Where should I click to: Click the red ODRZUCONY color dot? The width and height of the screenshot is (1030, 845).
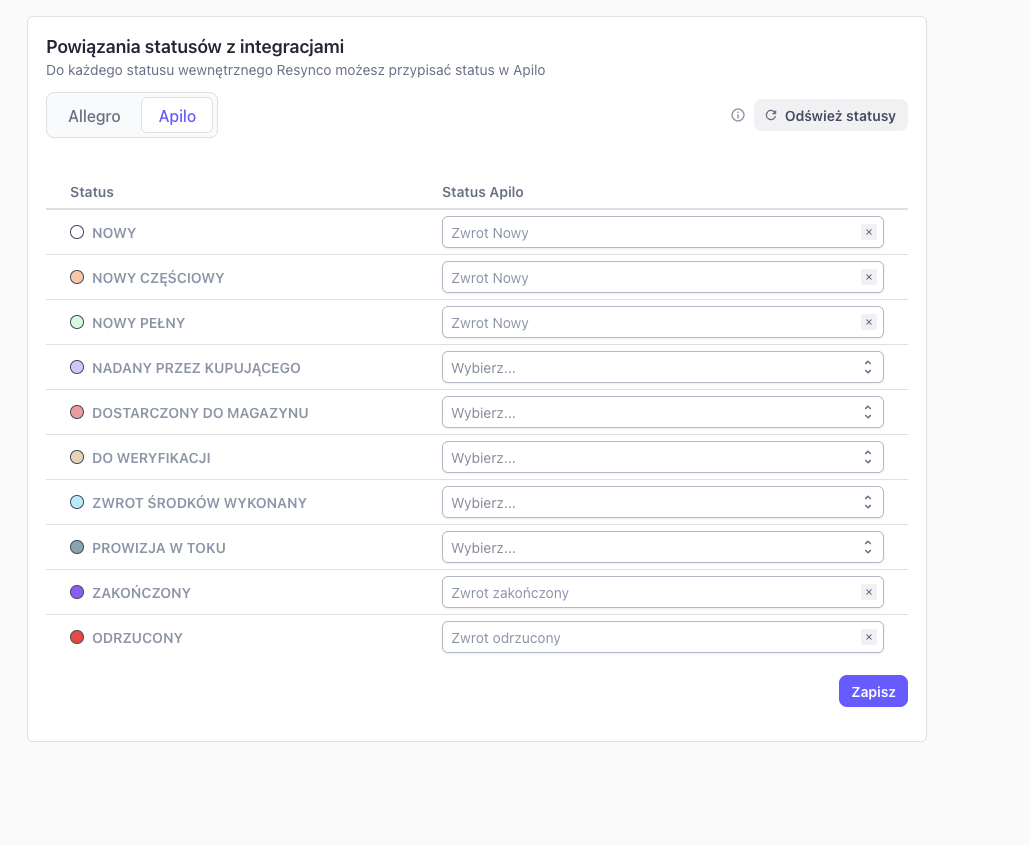(77, 637)
